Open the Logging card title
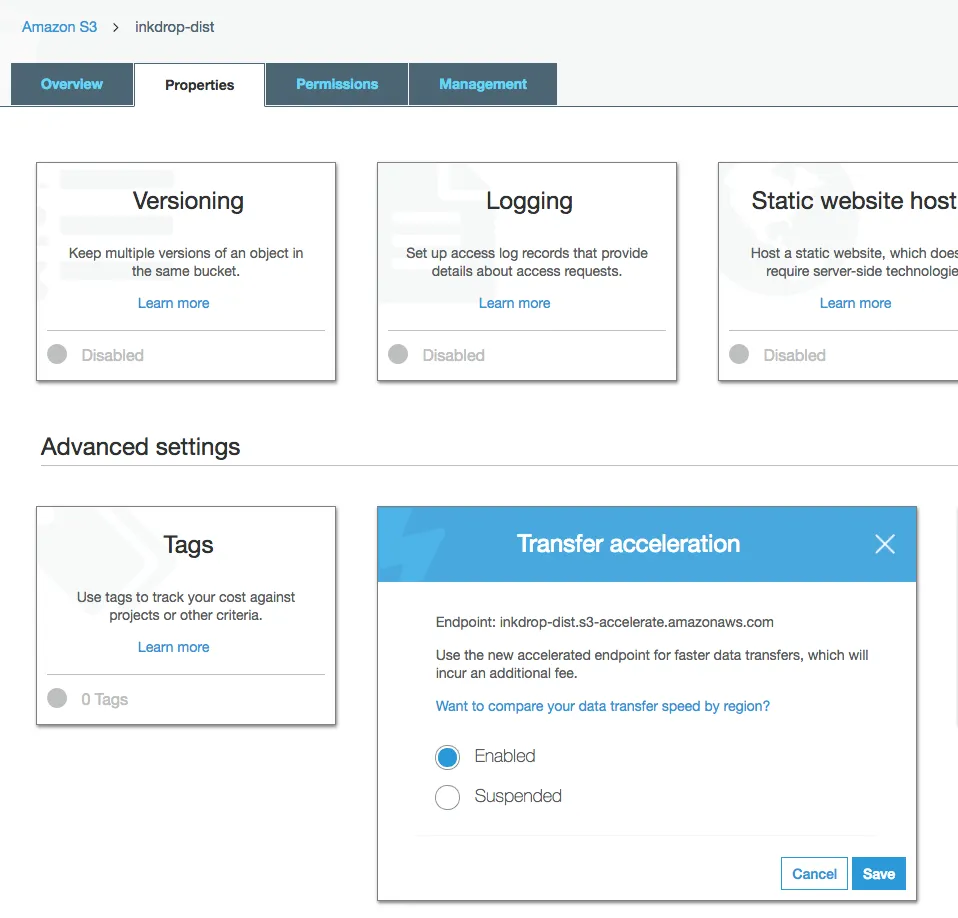Image resolution: width=958 pixels, height=918 pixels. 529,201
